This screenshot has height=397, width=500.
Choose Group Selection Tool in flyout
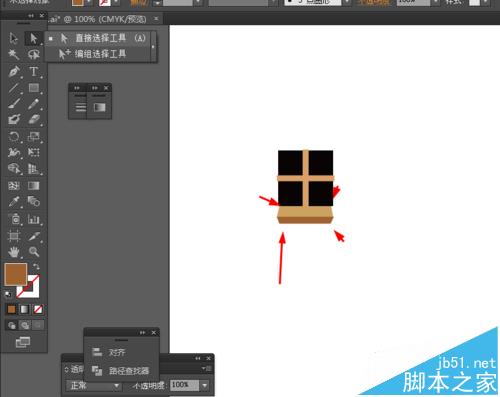98,54
